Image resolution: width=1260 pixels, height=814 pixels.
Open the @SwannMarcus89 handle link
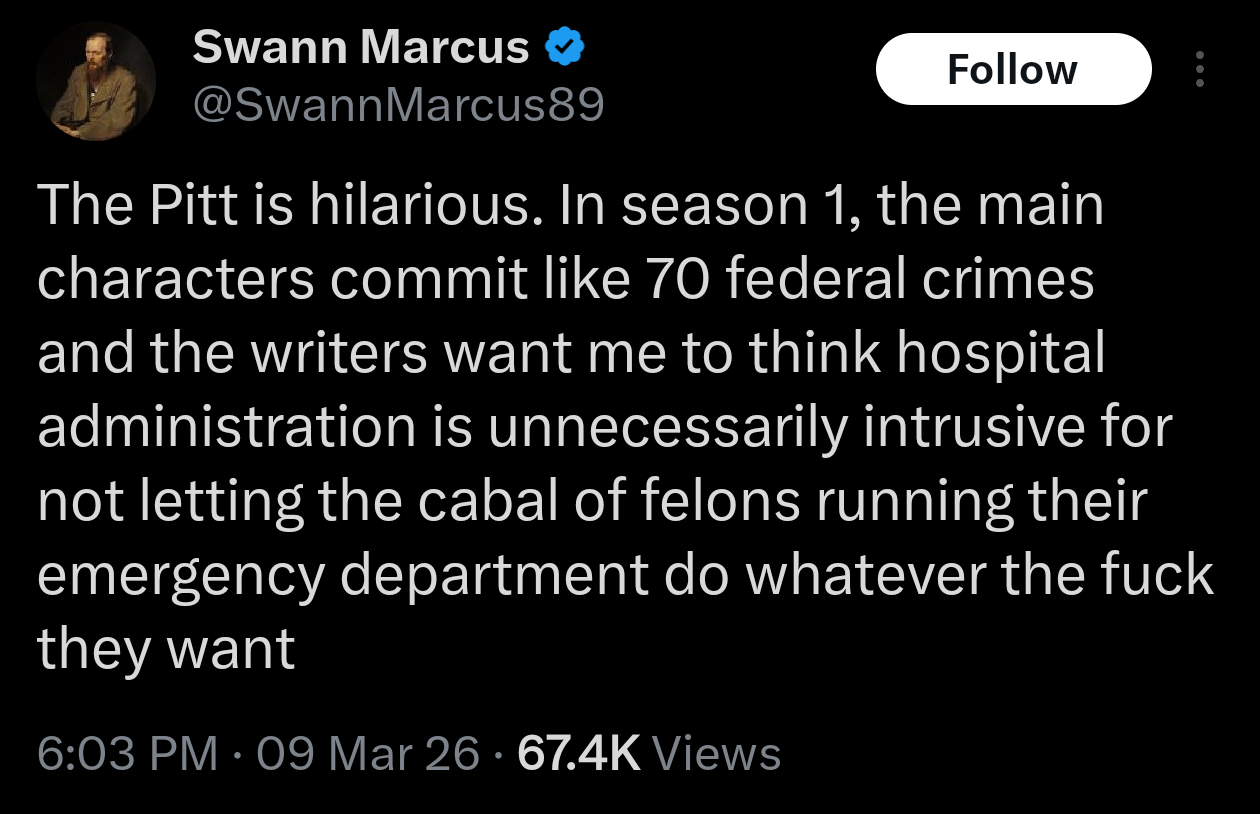(x=398, y=103)
